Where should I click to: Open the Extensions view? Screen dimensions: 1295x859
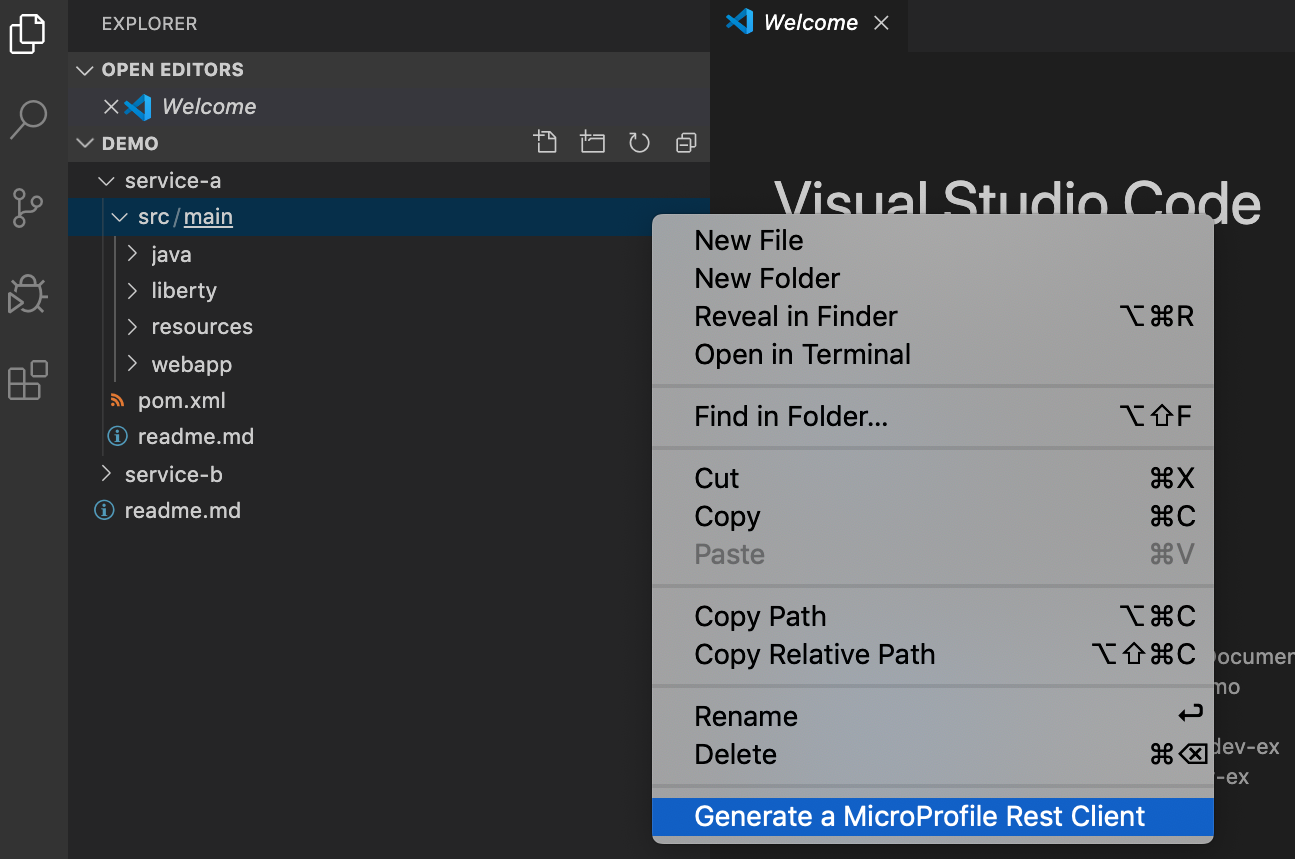(x=27, y=380)
